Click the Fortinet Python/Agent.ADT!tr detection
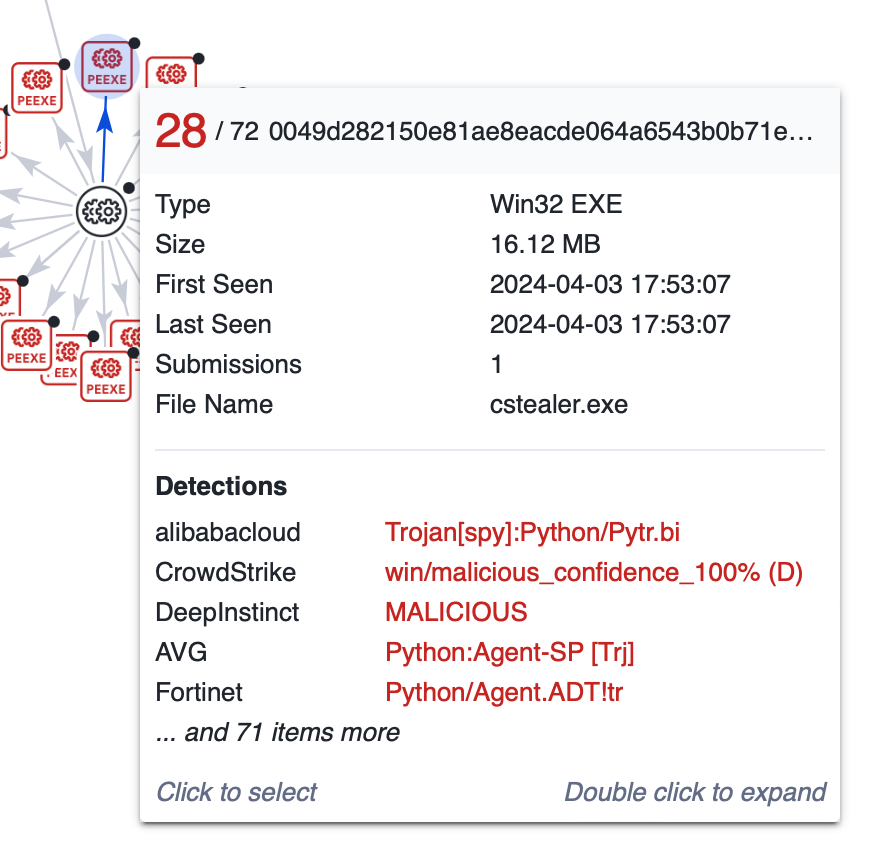Image resolution: width=872 pixels, height=848 pixels. pyautogui.click(x=504, y=691)
